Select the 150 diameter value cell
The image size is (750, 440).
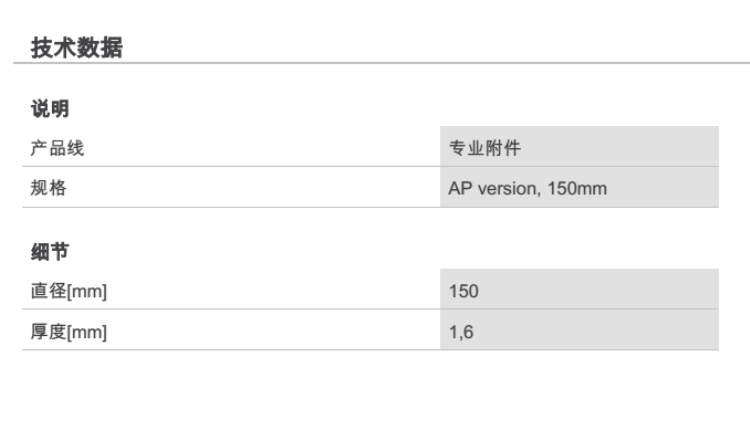(578, 290)
